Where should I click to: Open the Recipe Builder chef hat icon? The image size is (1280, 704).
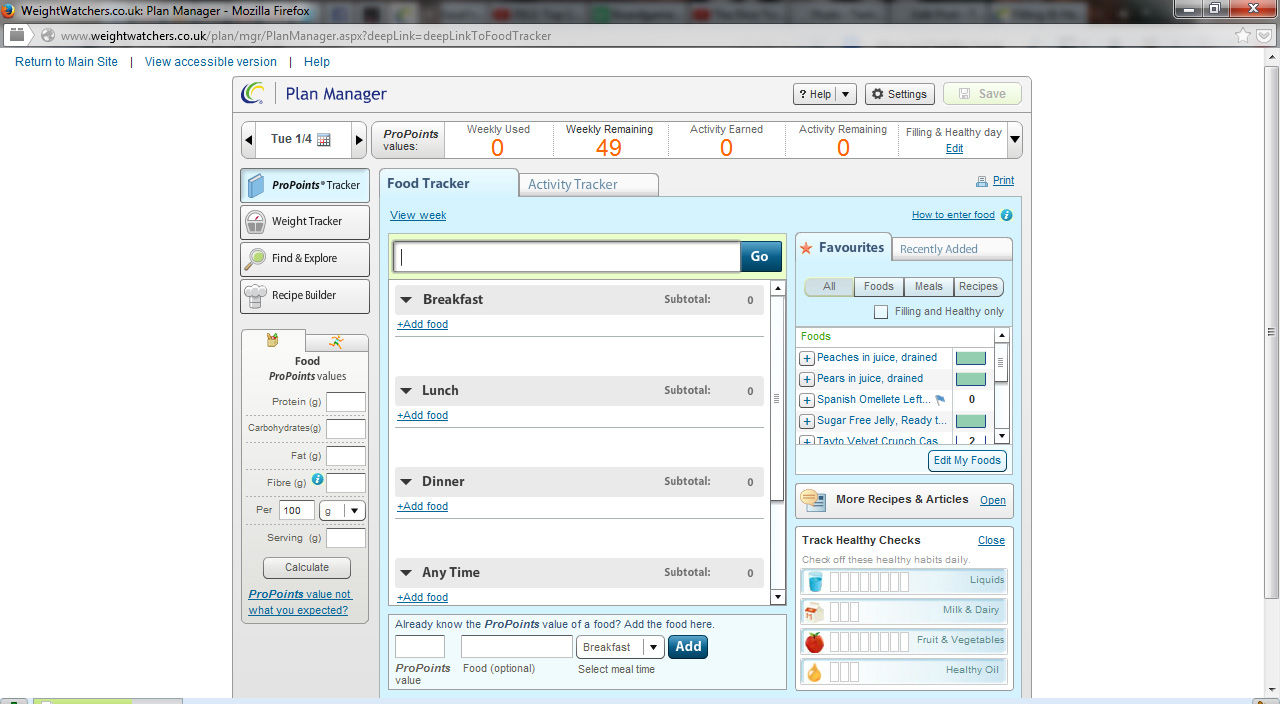point(256,296)
